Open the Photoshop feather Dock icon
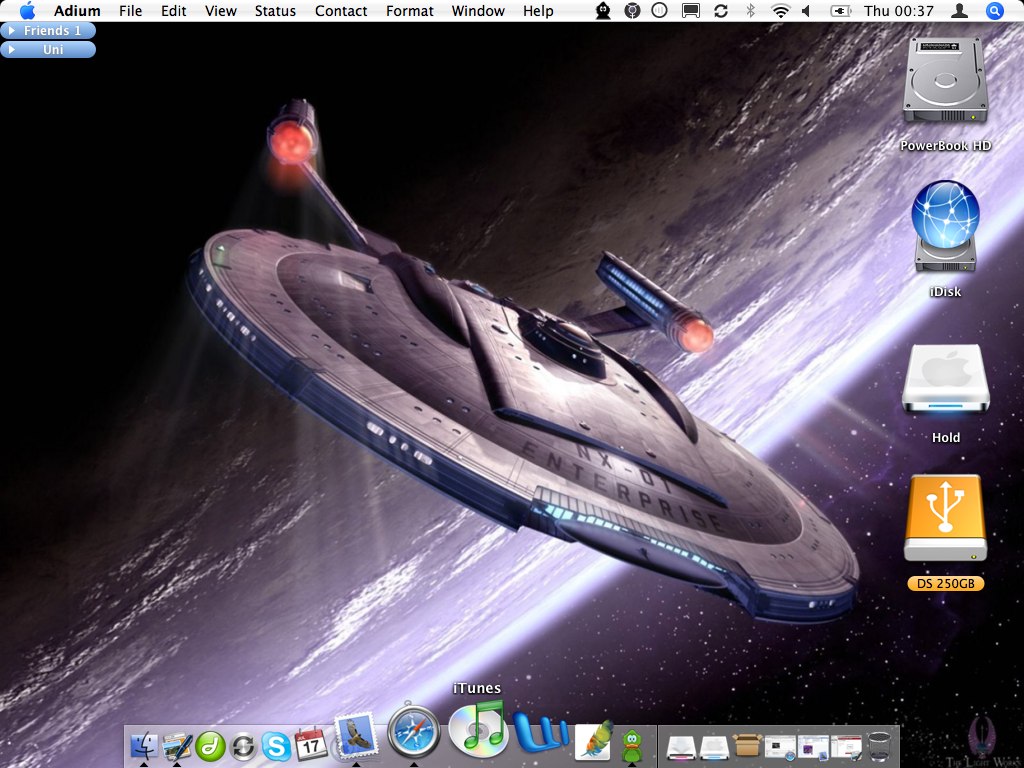Image resolution: width=1024 pixels, height=768 pixels. tap(594, 741)
